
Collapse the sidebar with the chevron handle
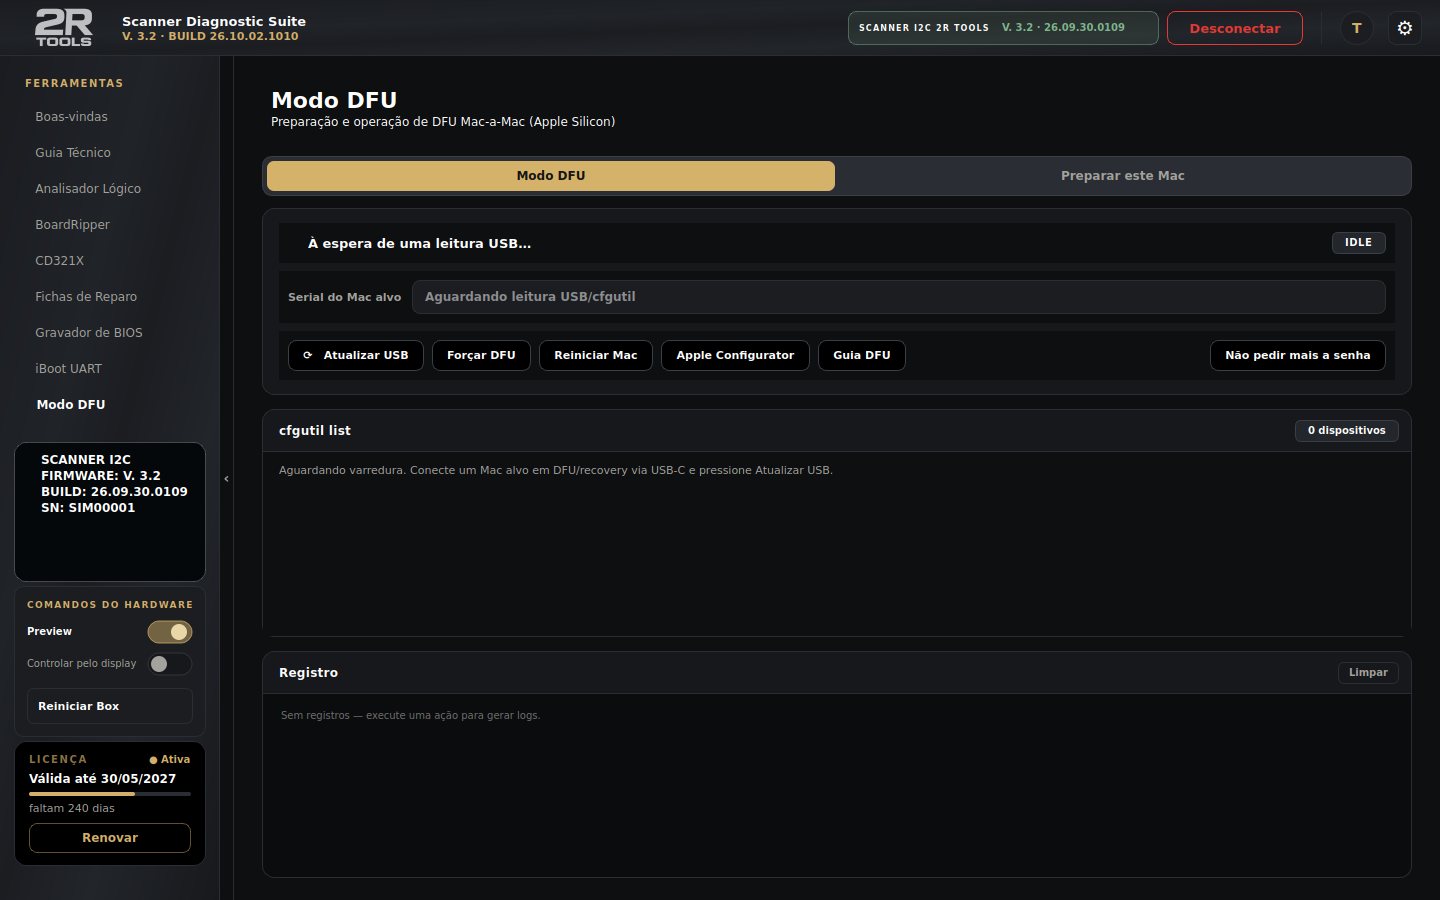point(226,479)
